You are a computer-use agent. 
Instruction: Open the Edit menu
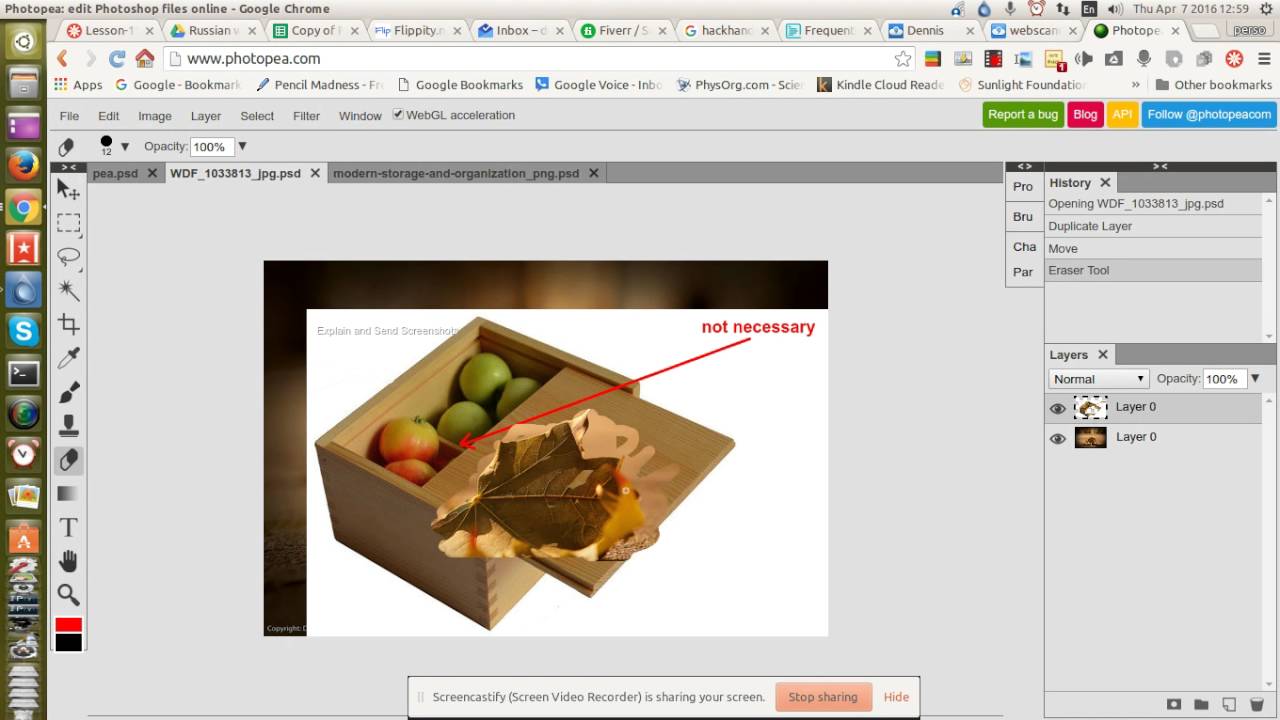[108, 116]
